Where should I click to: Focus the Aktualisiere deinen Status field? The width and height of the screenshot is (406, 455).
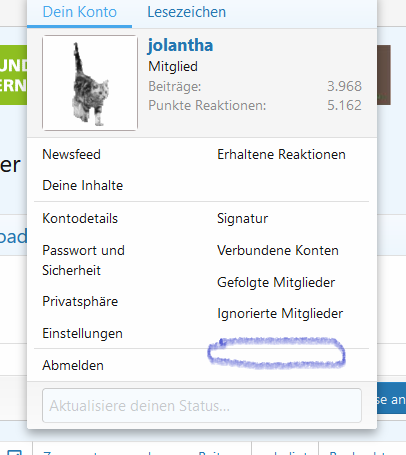click(x=202, y=406)
